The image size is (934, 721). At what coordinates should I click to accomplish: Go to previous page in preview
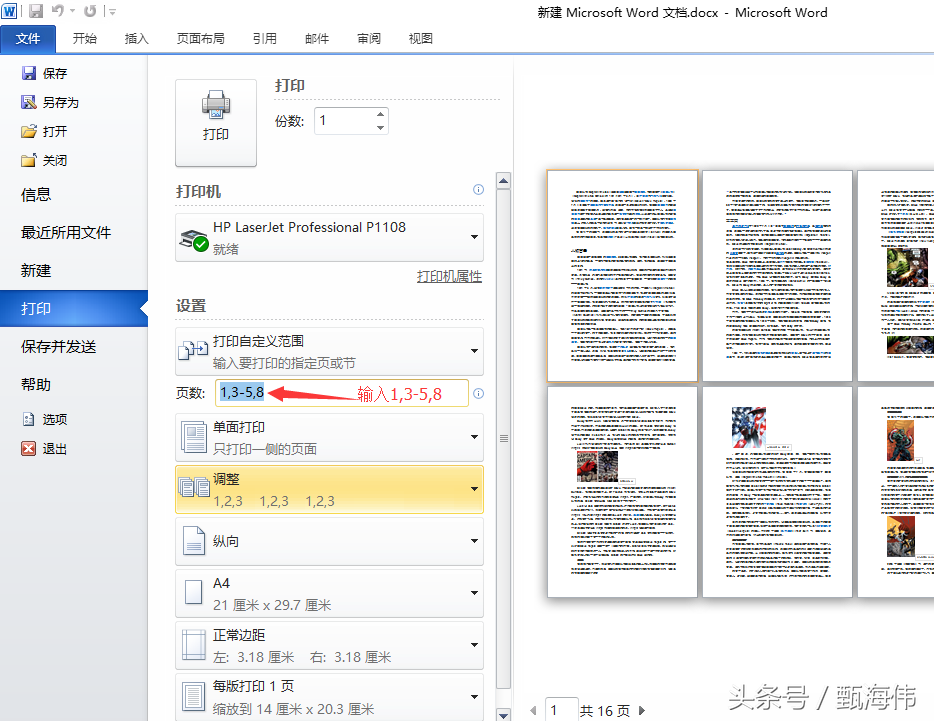click(533, 710)
